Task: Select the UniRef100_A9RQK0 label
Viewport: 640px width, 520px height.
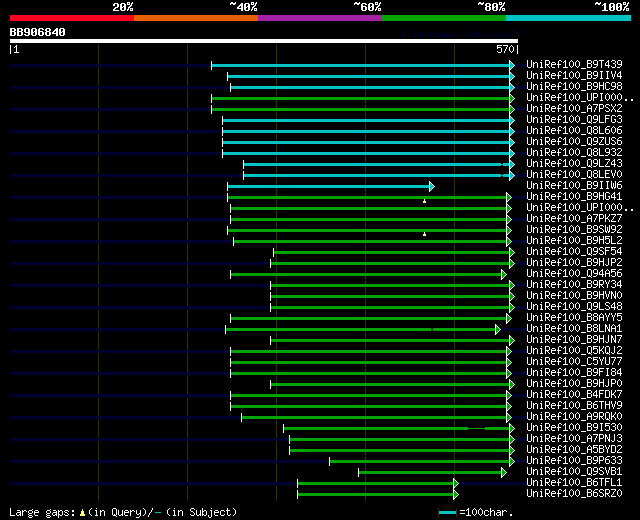Action: click(574, 417)
